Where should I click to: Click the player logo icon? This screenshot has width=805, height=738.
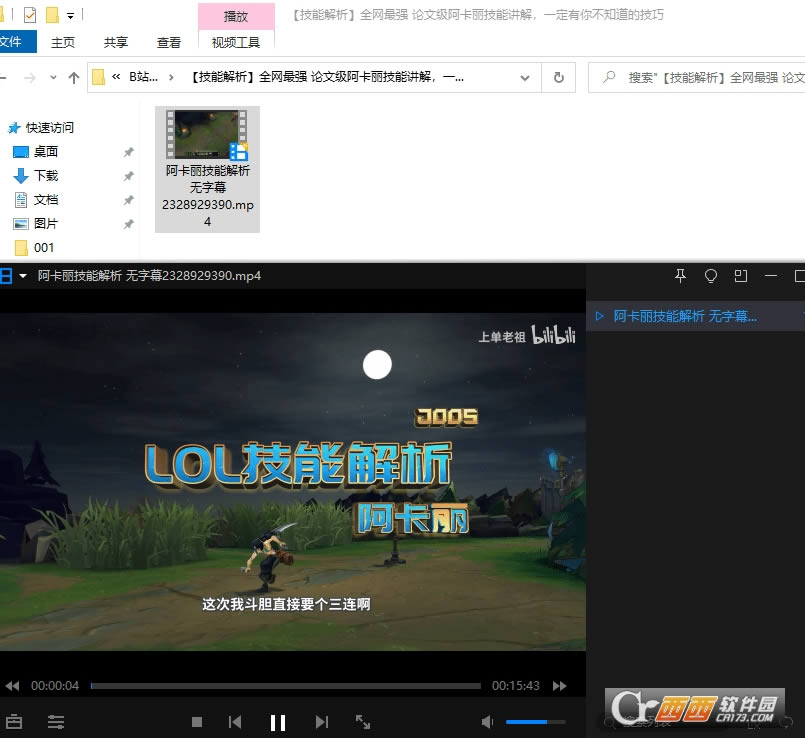(x=6, y=276)
